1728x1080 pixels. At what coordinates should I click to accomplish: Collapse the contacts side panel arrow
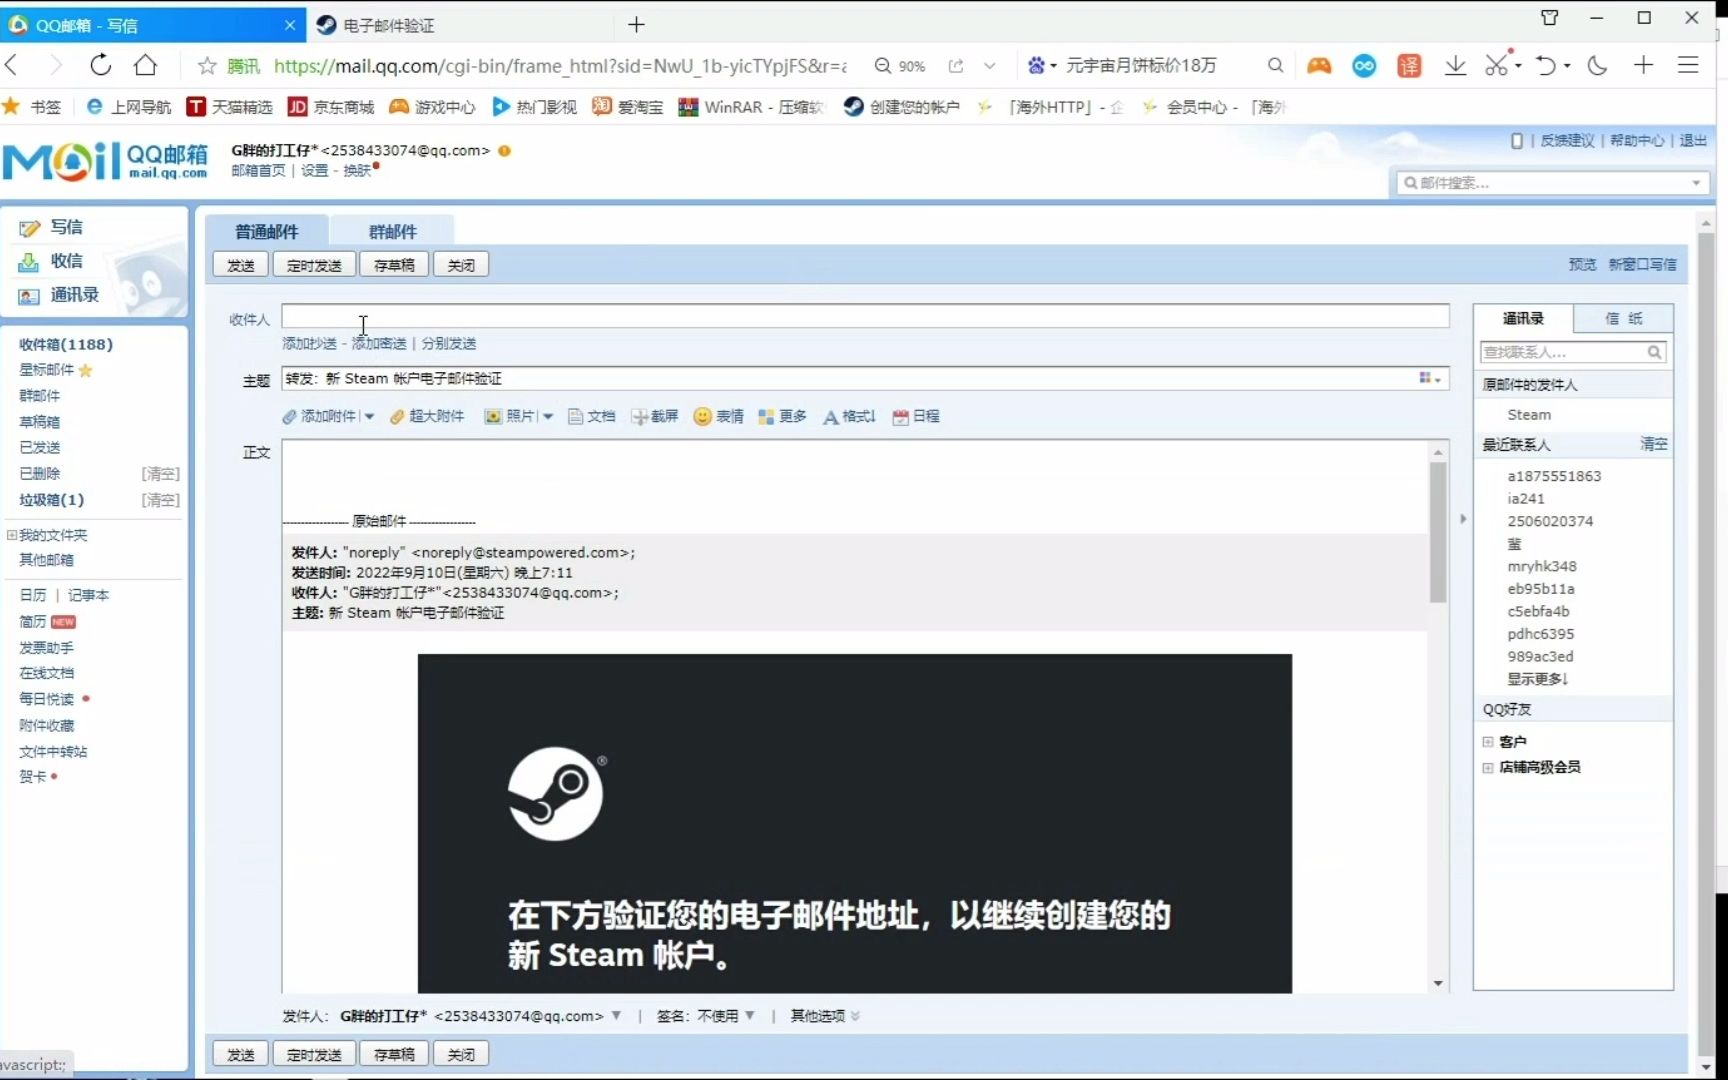pos(1463,519)
